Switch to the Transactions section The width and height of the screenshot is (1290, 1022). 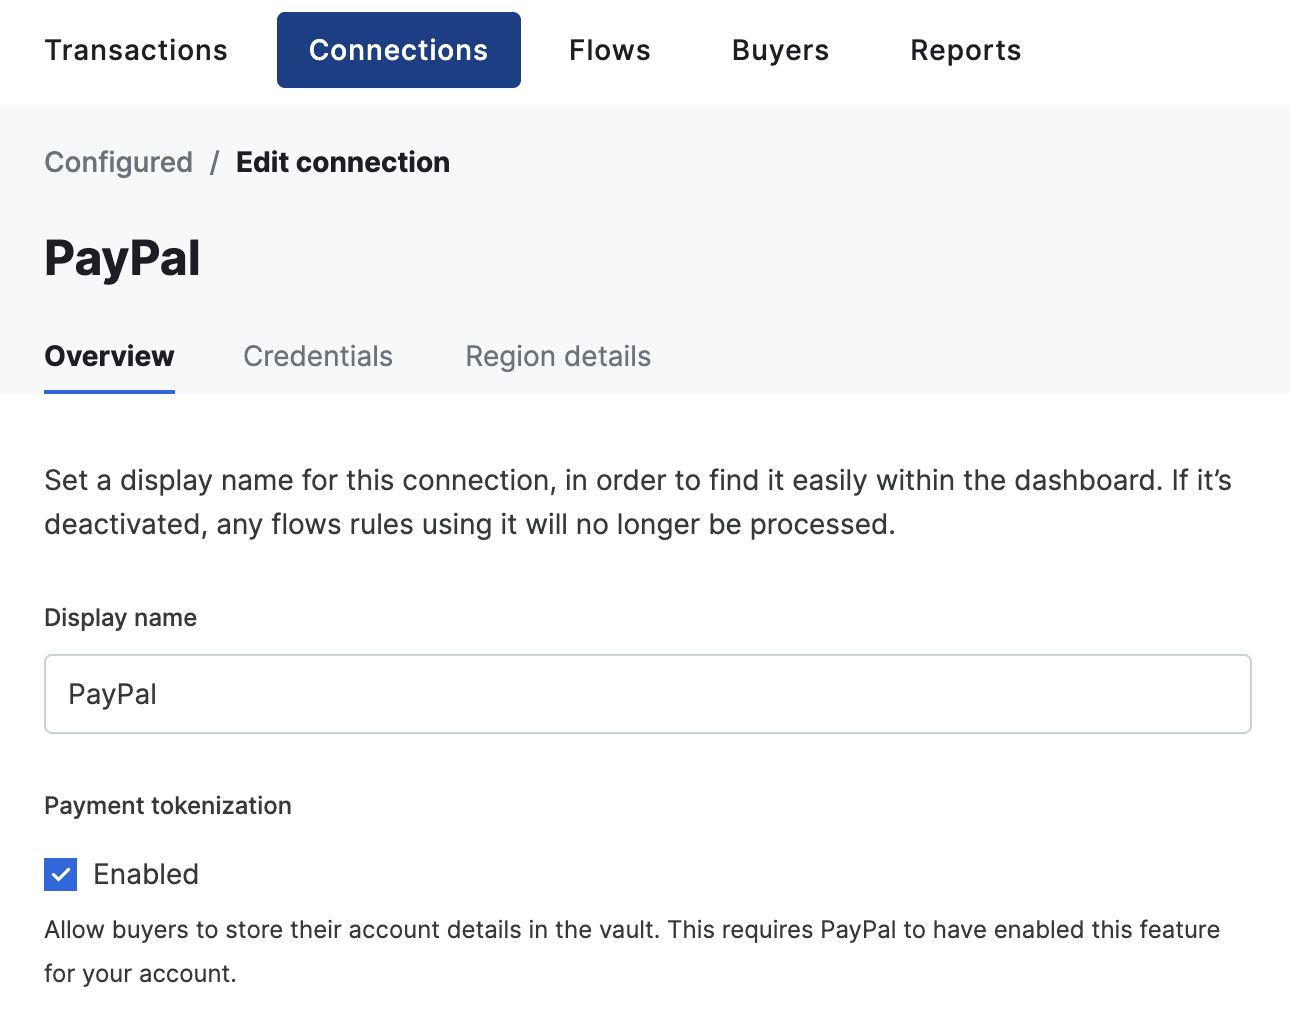pos(136,49)
